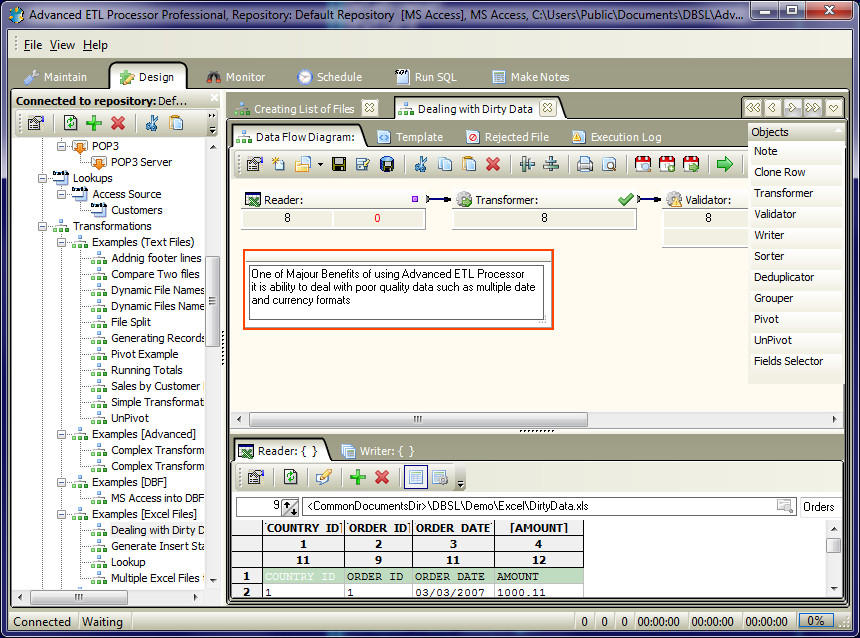Open the Help menu
Image resolution: width=860 pixels, height=638 pixels.
95,45
